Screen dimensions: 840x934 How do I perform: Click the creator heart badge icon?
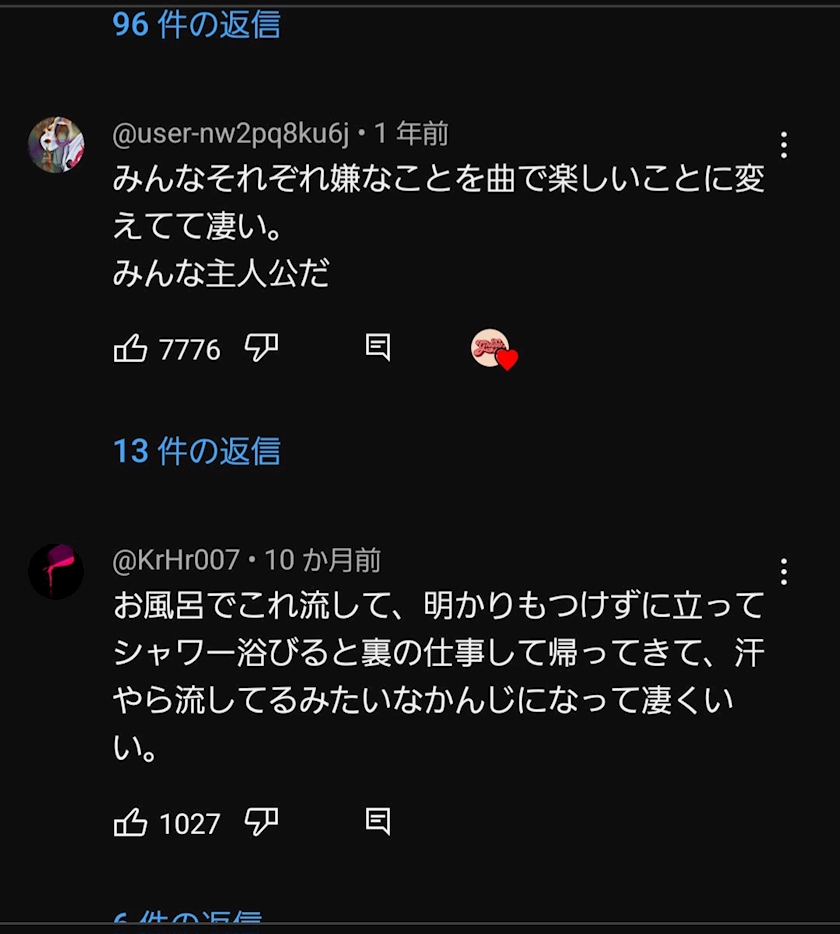(x=493, y=349)
